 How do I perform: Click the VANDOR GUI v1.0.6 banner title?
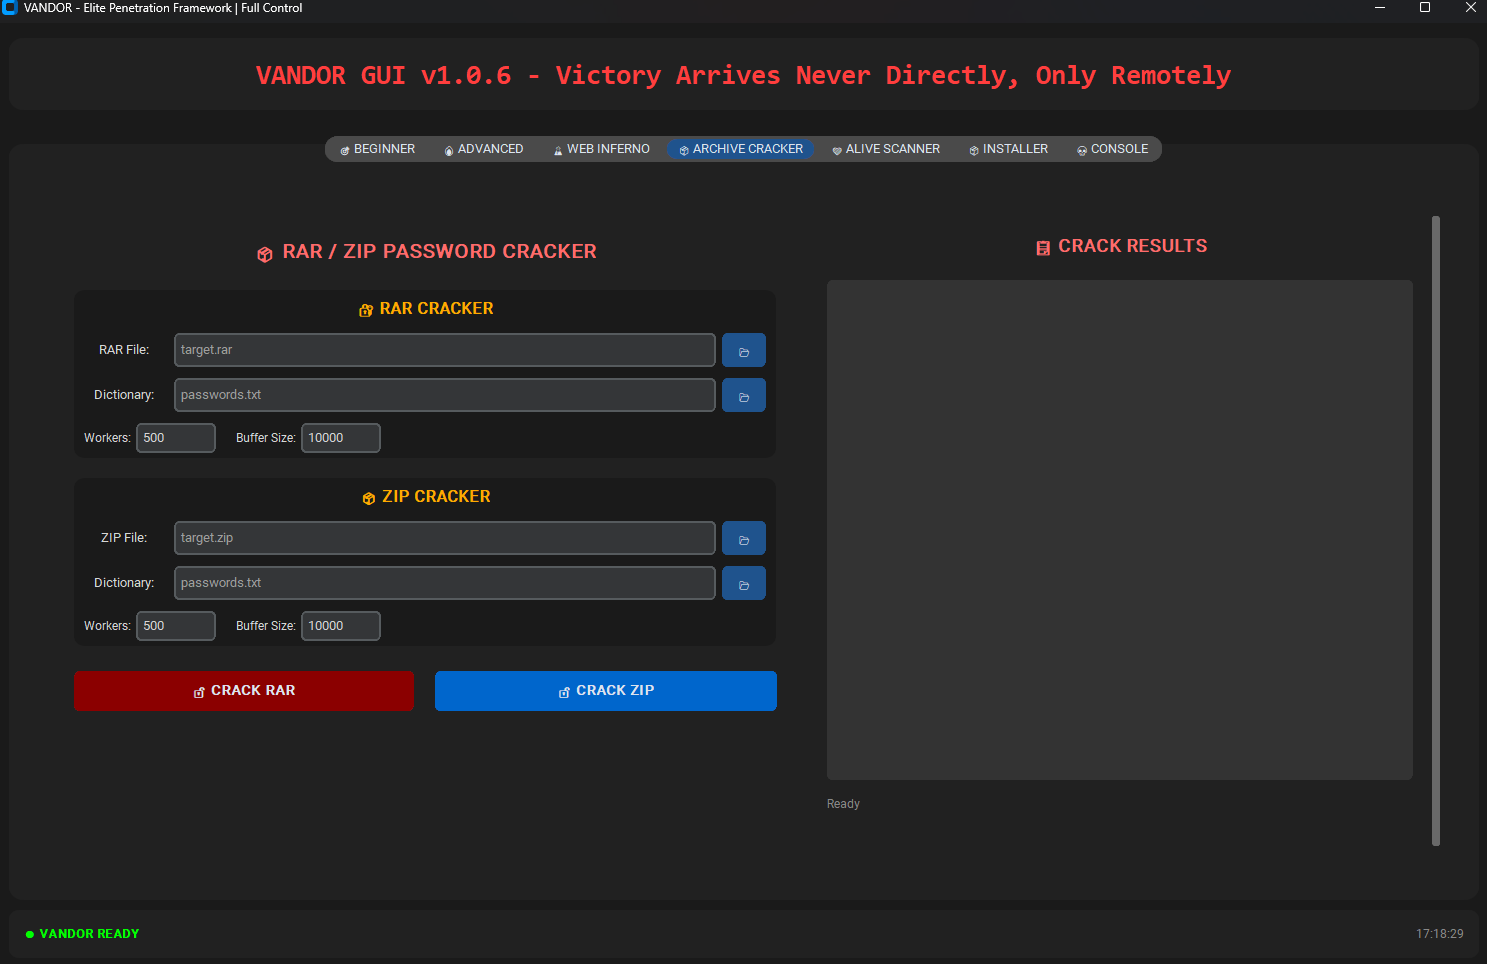743,75
